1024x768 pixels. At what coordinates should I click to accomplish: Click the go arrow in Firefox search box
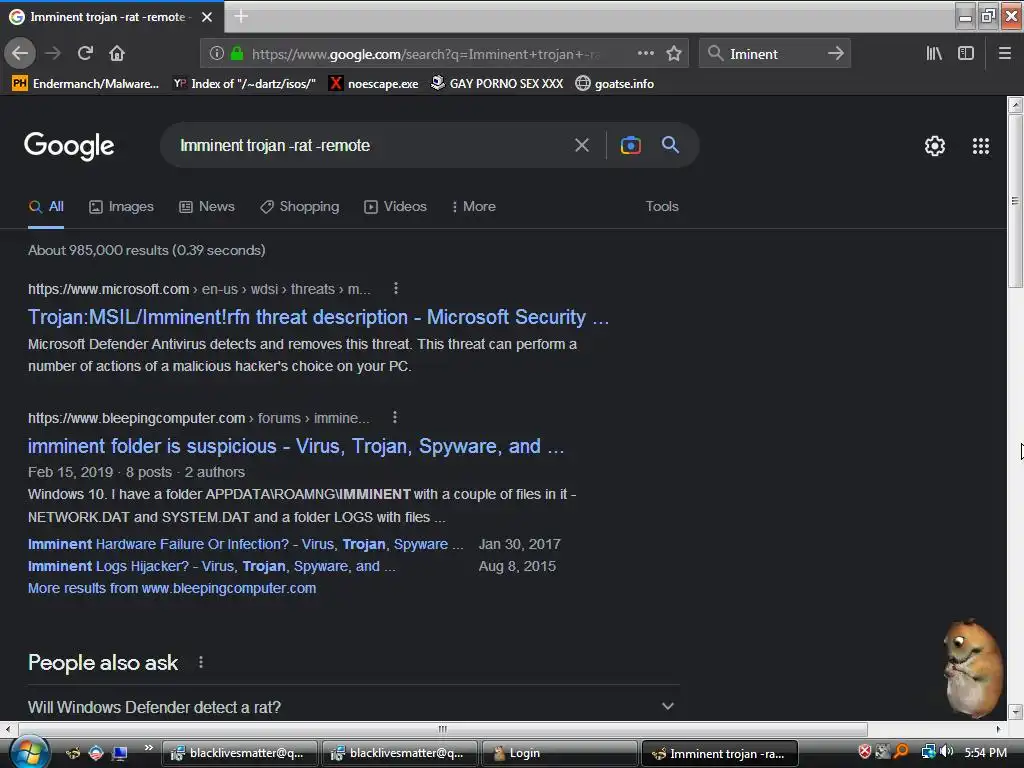tap(836, 54)
